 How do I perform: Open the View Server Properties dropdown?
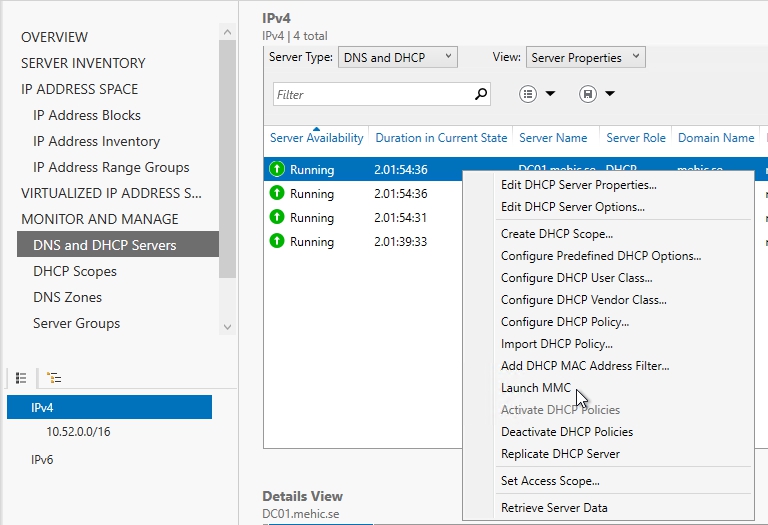[x=585, y=58]
